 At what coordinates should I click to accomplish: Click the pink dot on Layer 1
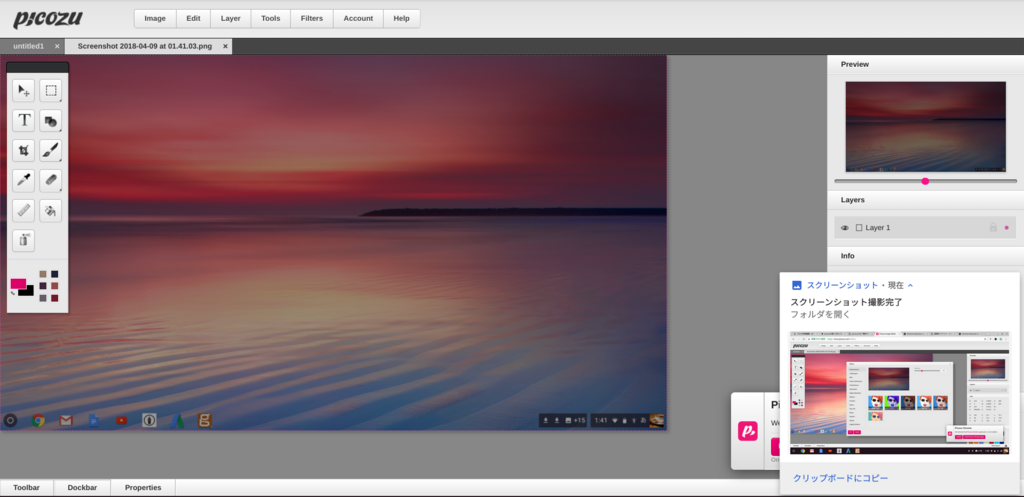(1006, 228)
